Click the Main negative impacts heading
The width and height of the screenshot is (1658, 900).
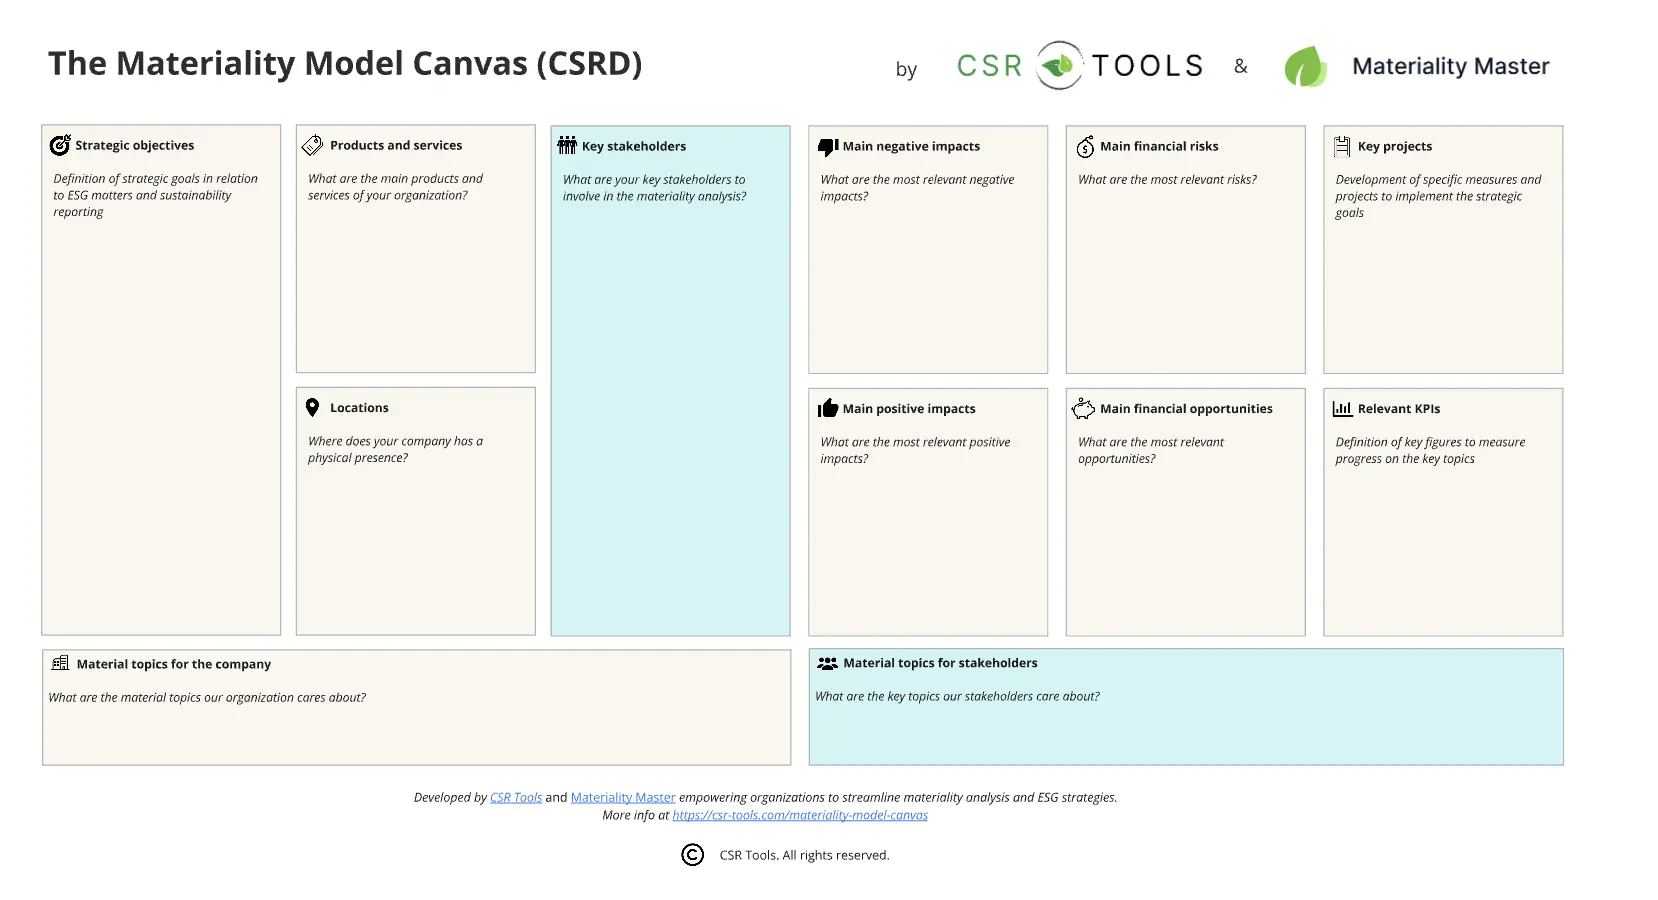pyautogui.click(x=911, y=146)
